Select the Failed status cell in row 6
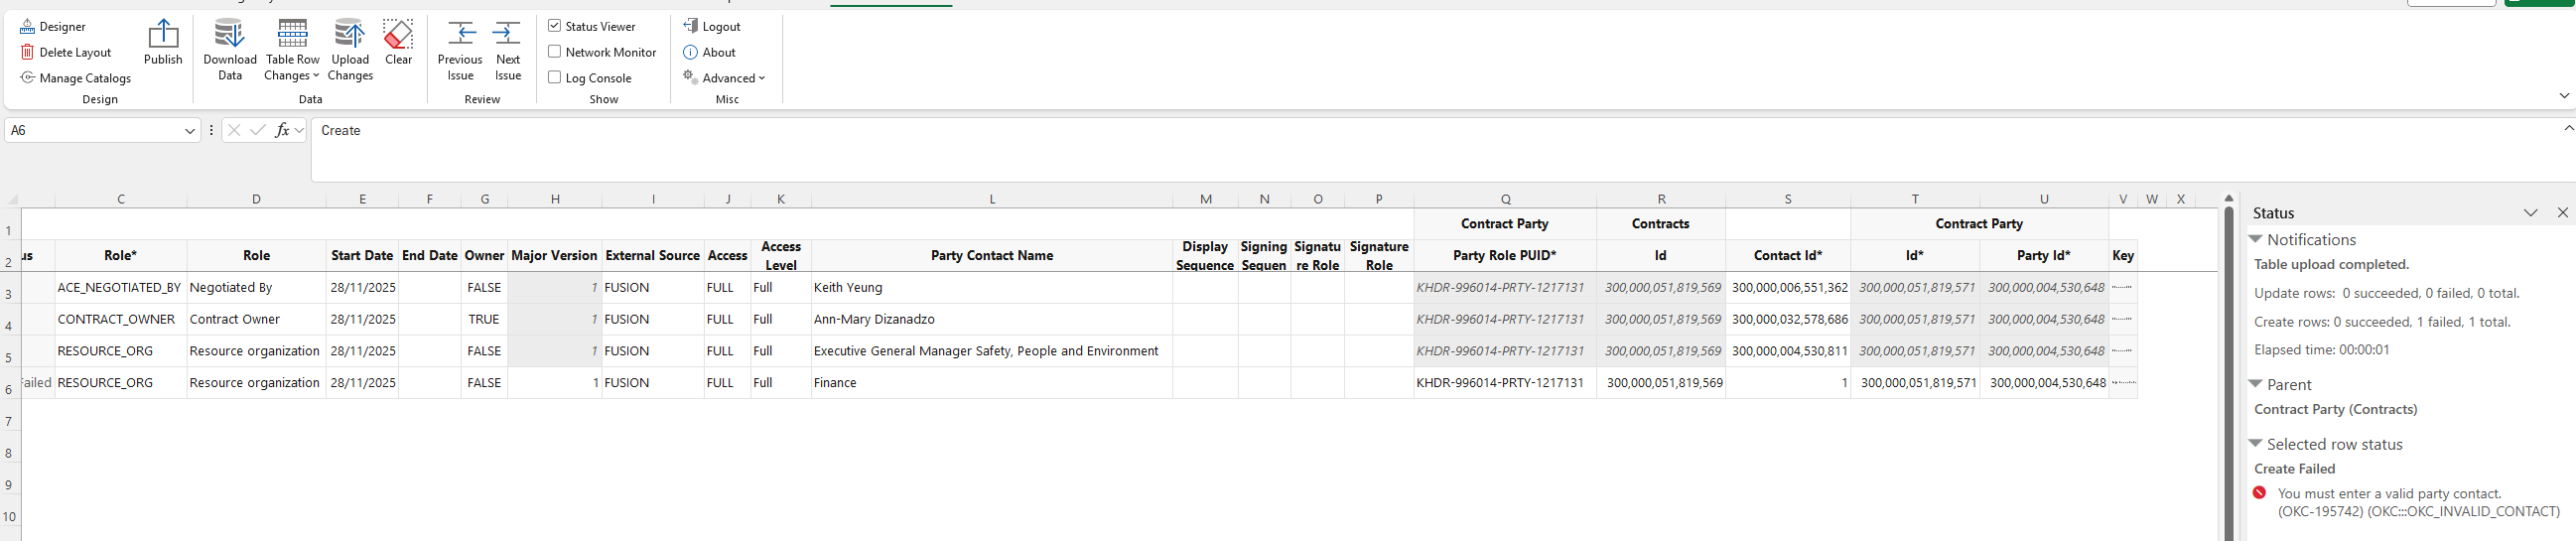The height and width of the screenshot is (541, 2576). pos(38,383)
